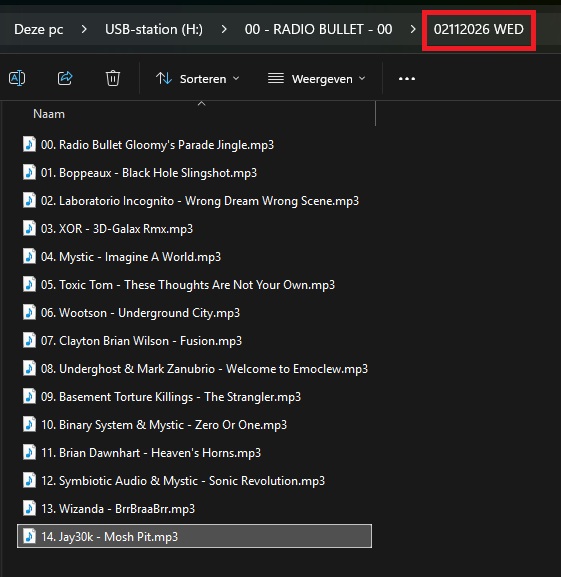Click the mp3 icon of Imagine A World
Screen dimensions: 561x577
click(x=29, y=256)
